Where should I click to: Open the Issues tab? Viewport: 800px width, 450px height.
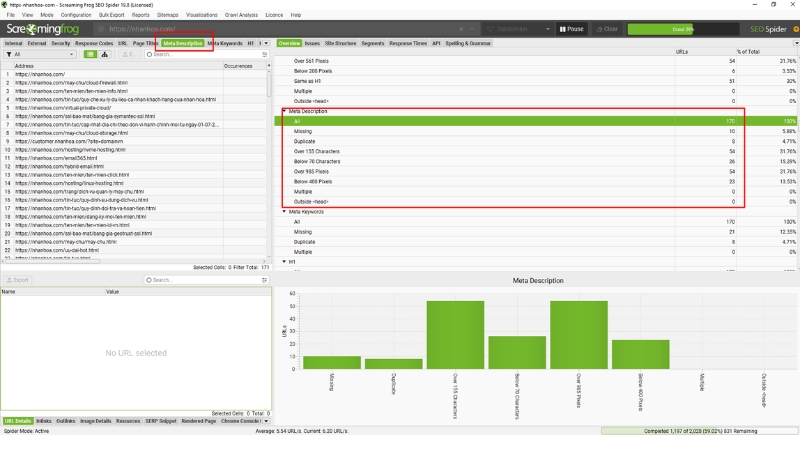click(312, 43)
